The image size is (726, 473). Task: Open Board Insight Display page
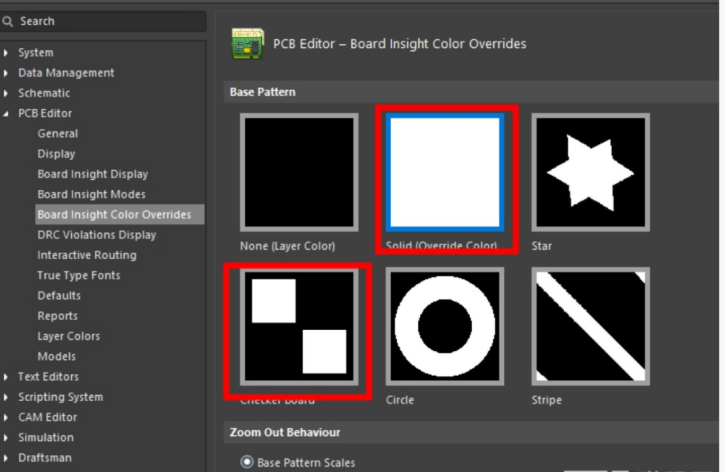92,174
